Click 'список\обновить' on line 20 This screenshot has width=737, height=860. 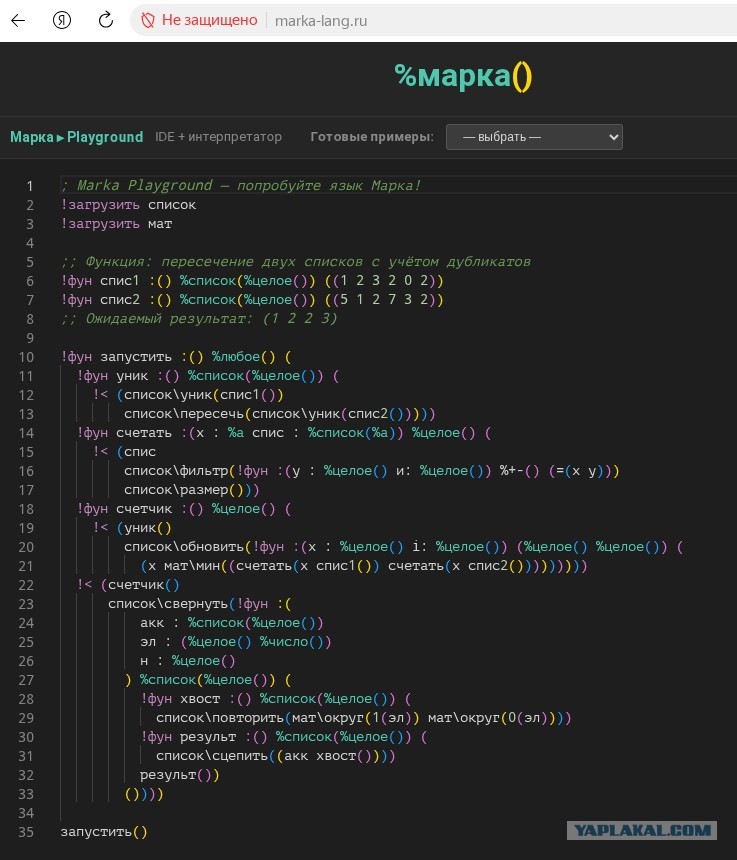click(x=184, y=547)
